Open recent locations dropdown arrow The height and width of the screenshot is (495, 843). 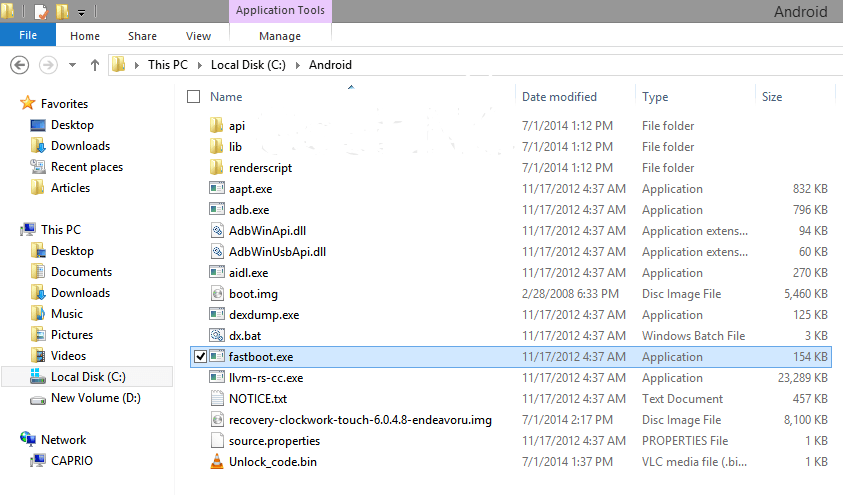point(72,65)
